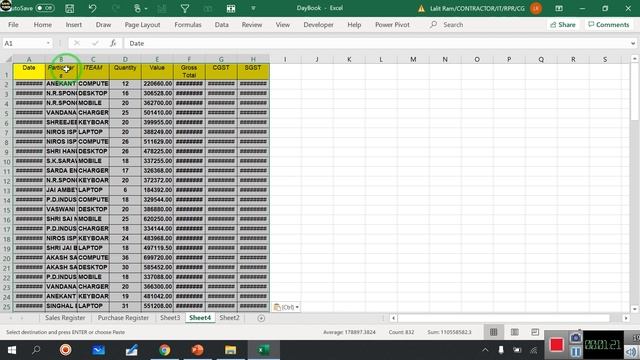The height and width of the screenshot is (360, 640).
Task: Select column M header
Action: pos(413,59)
